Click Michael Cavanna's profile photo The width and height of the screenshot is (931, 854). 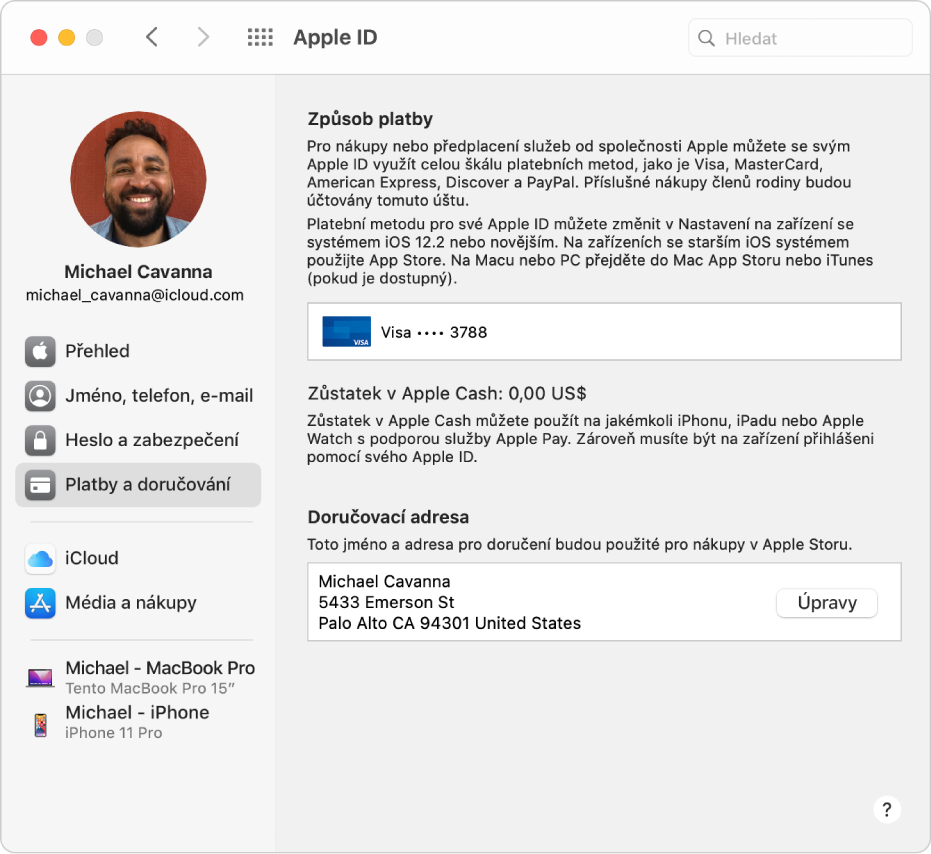[x=138, y=179]
